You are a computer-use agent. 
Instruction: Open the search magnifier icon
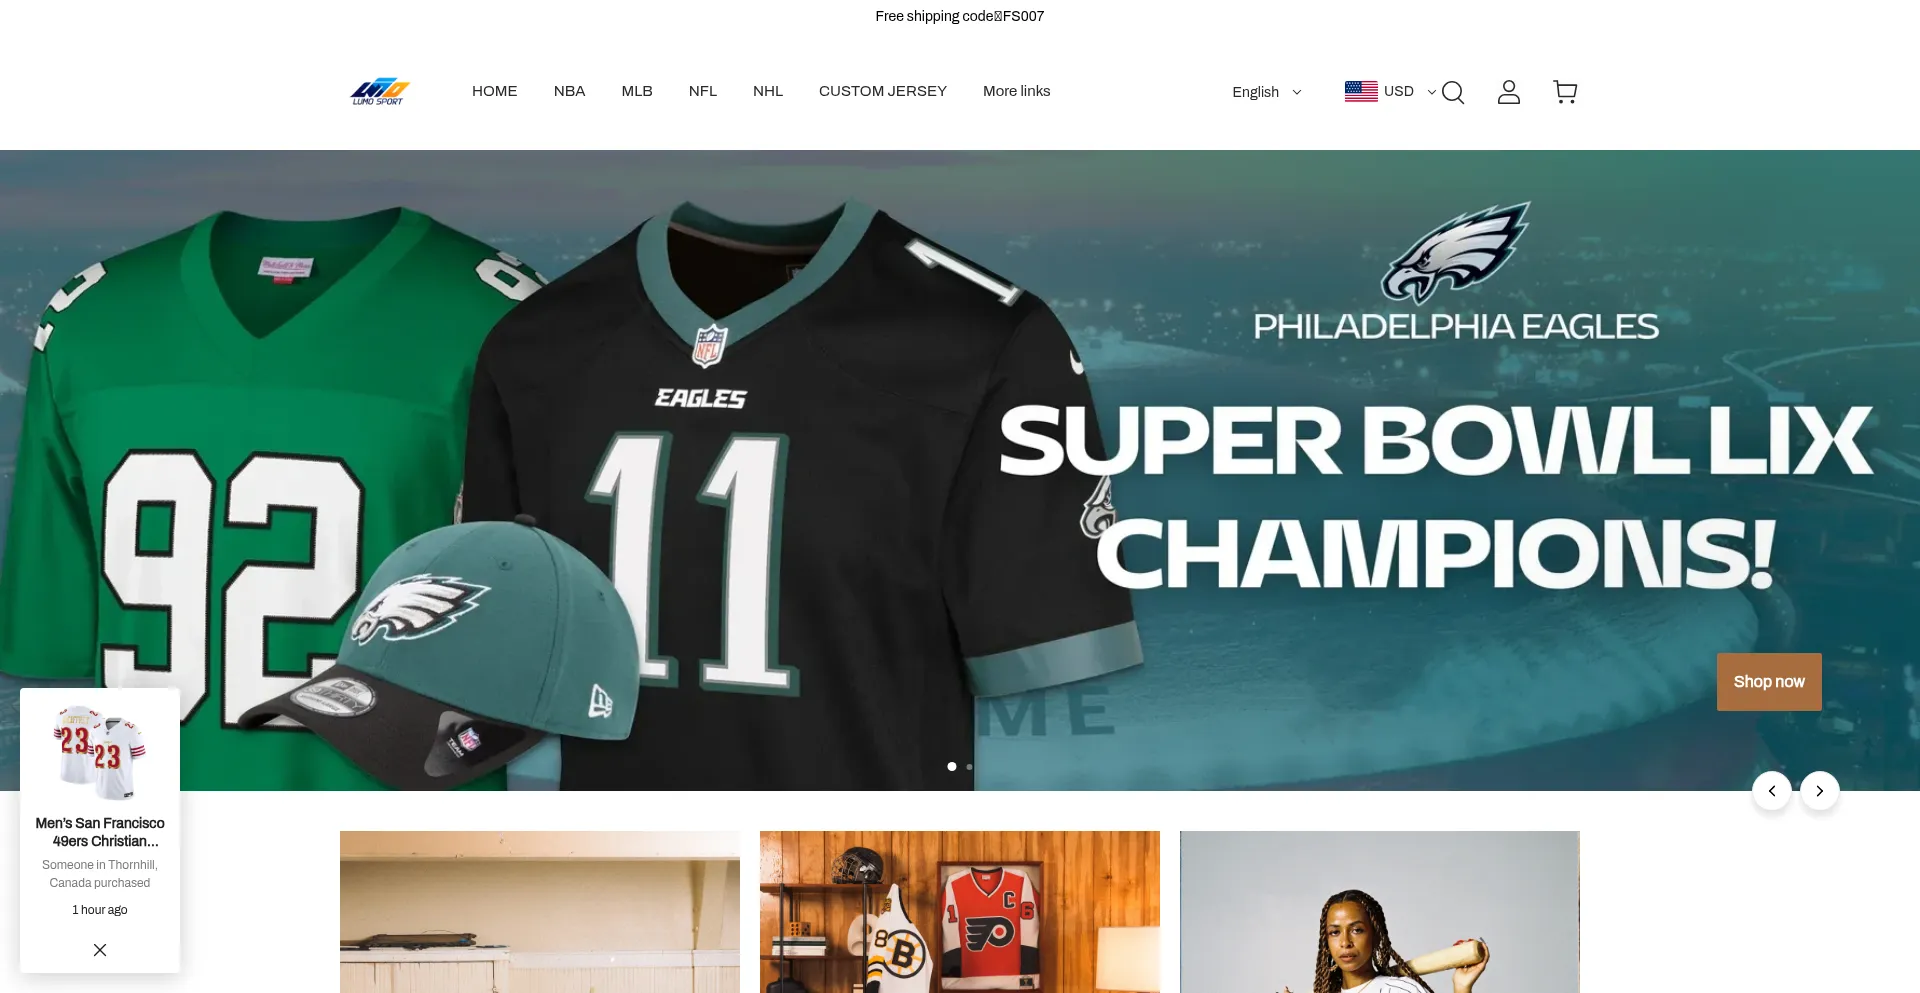coord(1453,92)
